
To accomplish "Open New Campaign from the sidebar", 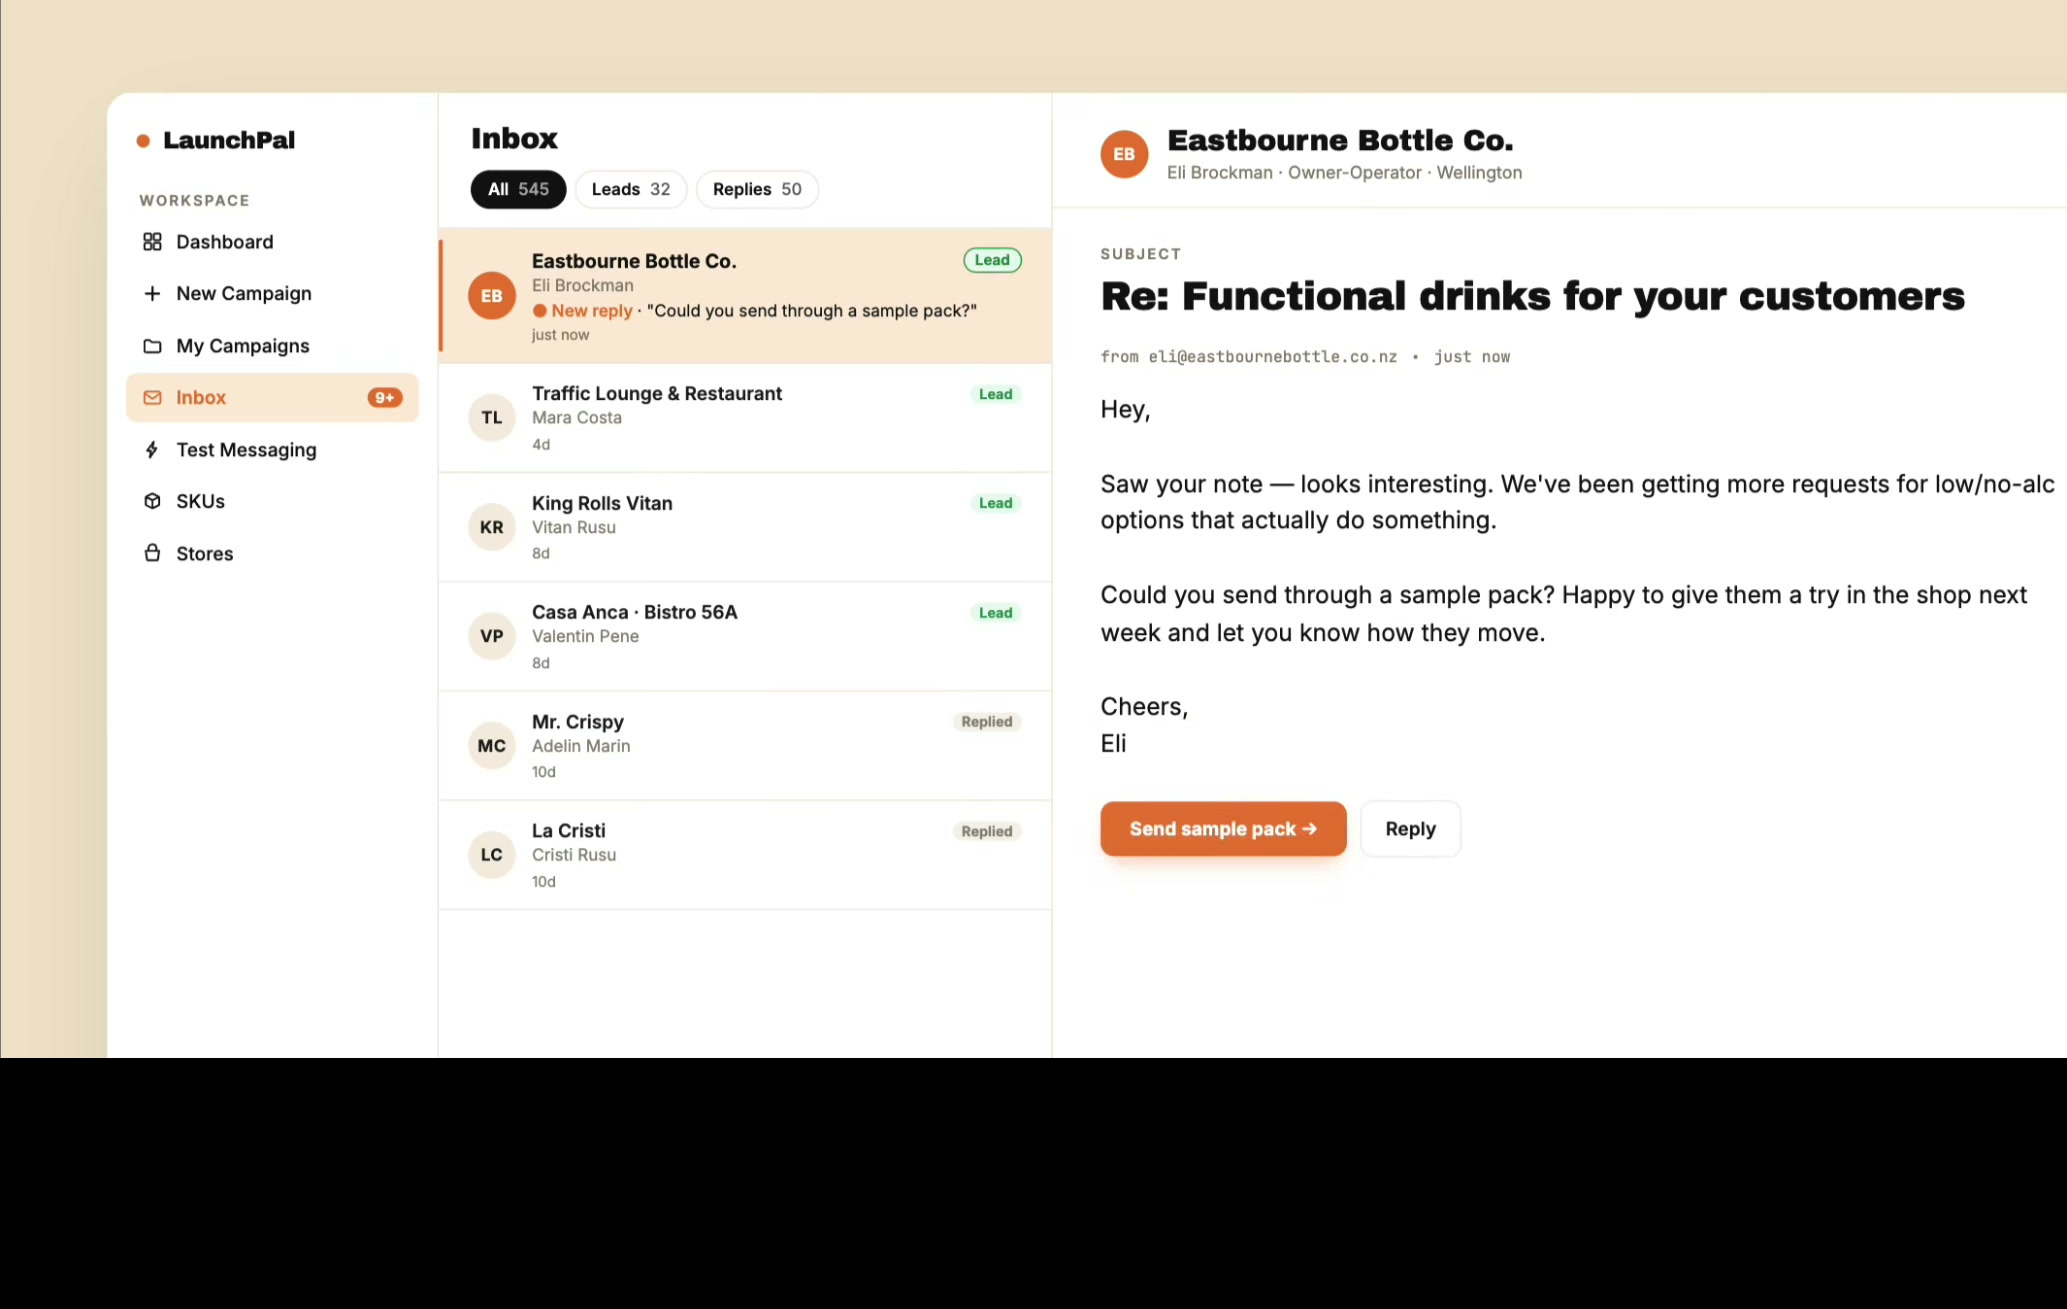I will [x=272, y=294].
